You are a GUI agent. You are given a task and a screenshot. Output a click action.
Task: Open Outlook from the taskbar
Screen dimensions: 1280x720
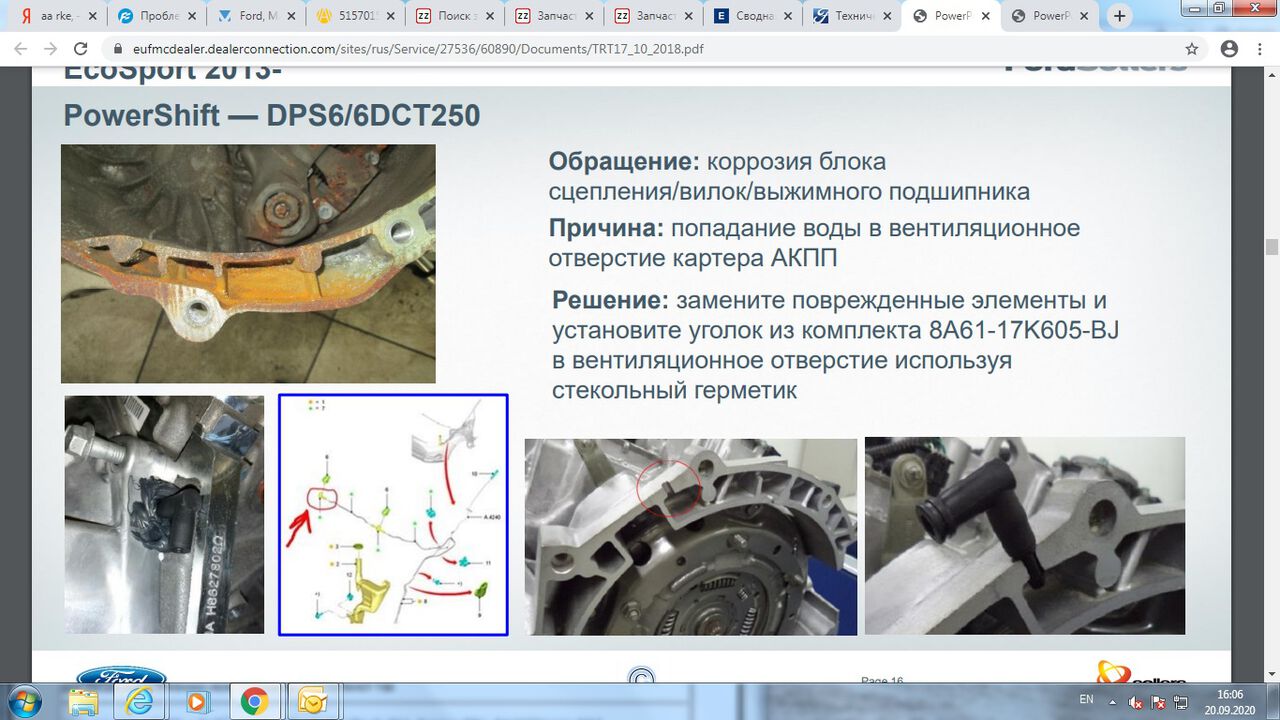coord(312,702)
